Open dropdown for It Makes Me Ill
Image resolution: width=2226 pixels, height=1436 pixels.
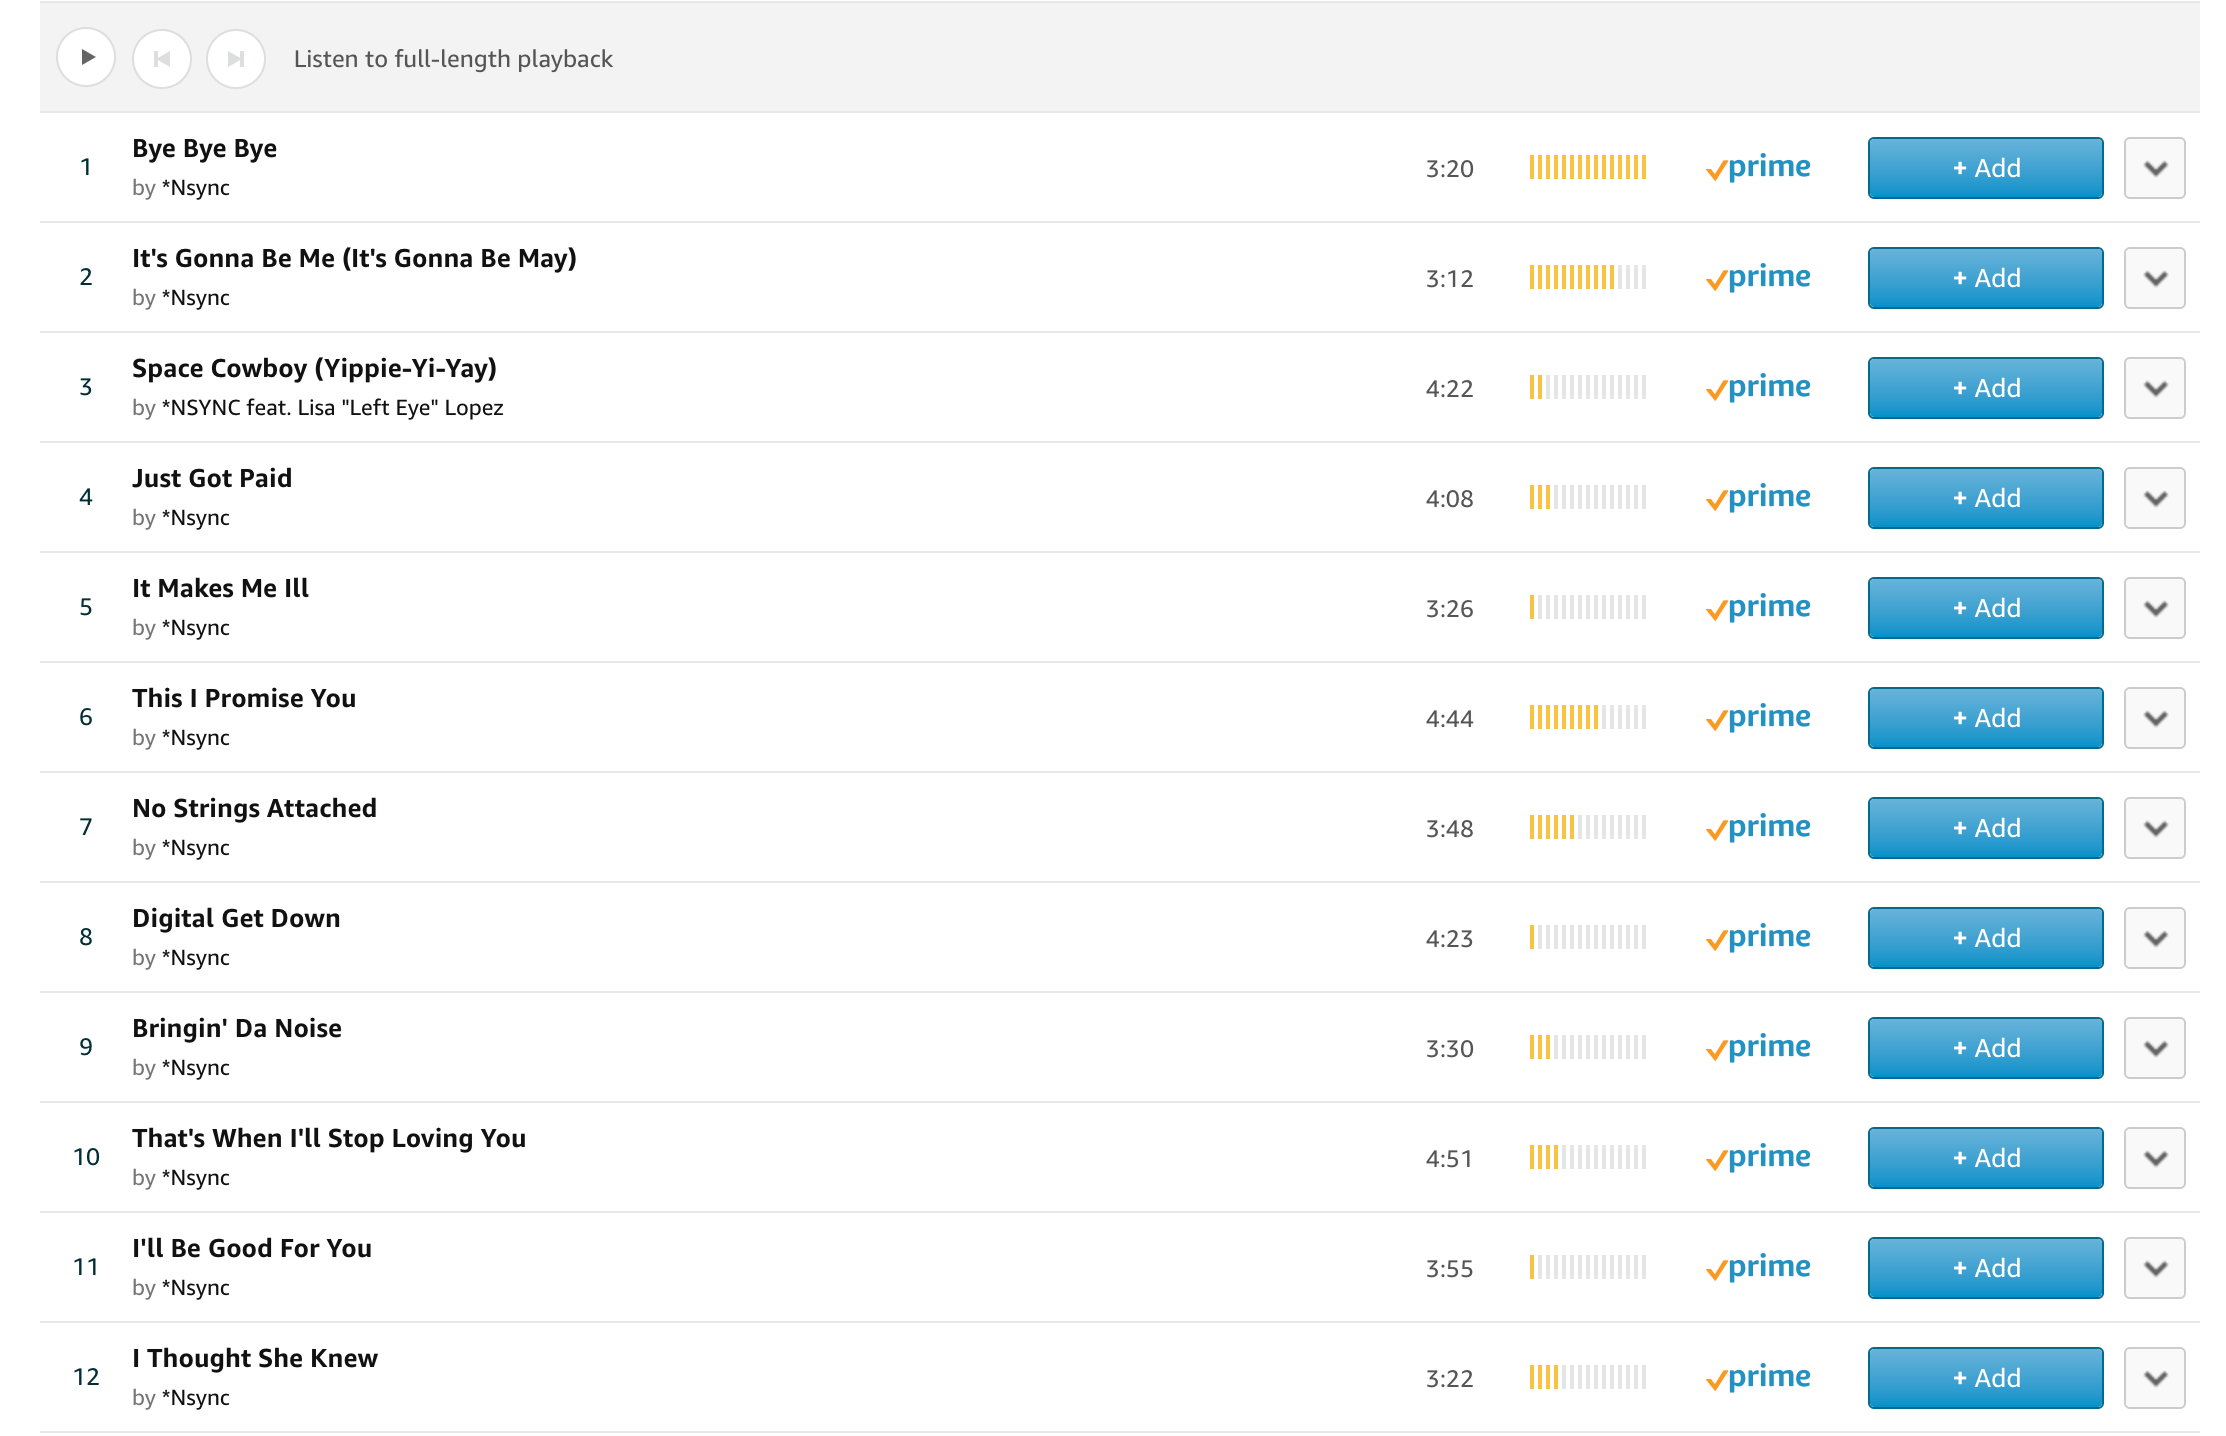pos(2155,608)
